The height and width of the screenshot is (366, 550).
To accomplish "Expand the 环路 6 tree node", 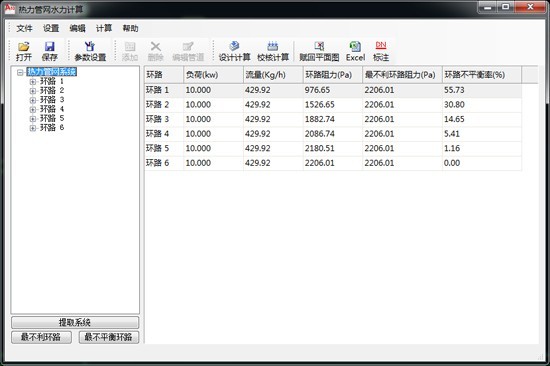I will point(33,128).
